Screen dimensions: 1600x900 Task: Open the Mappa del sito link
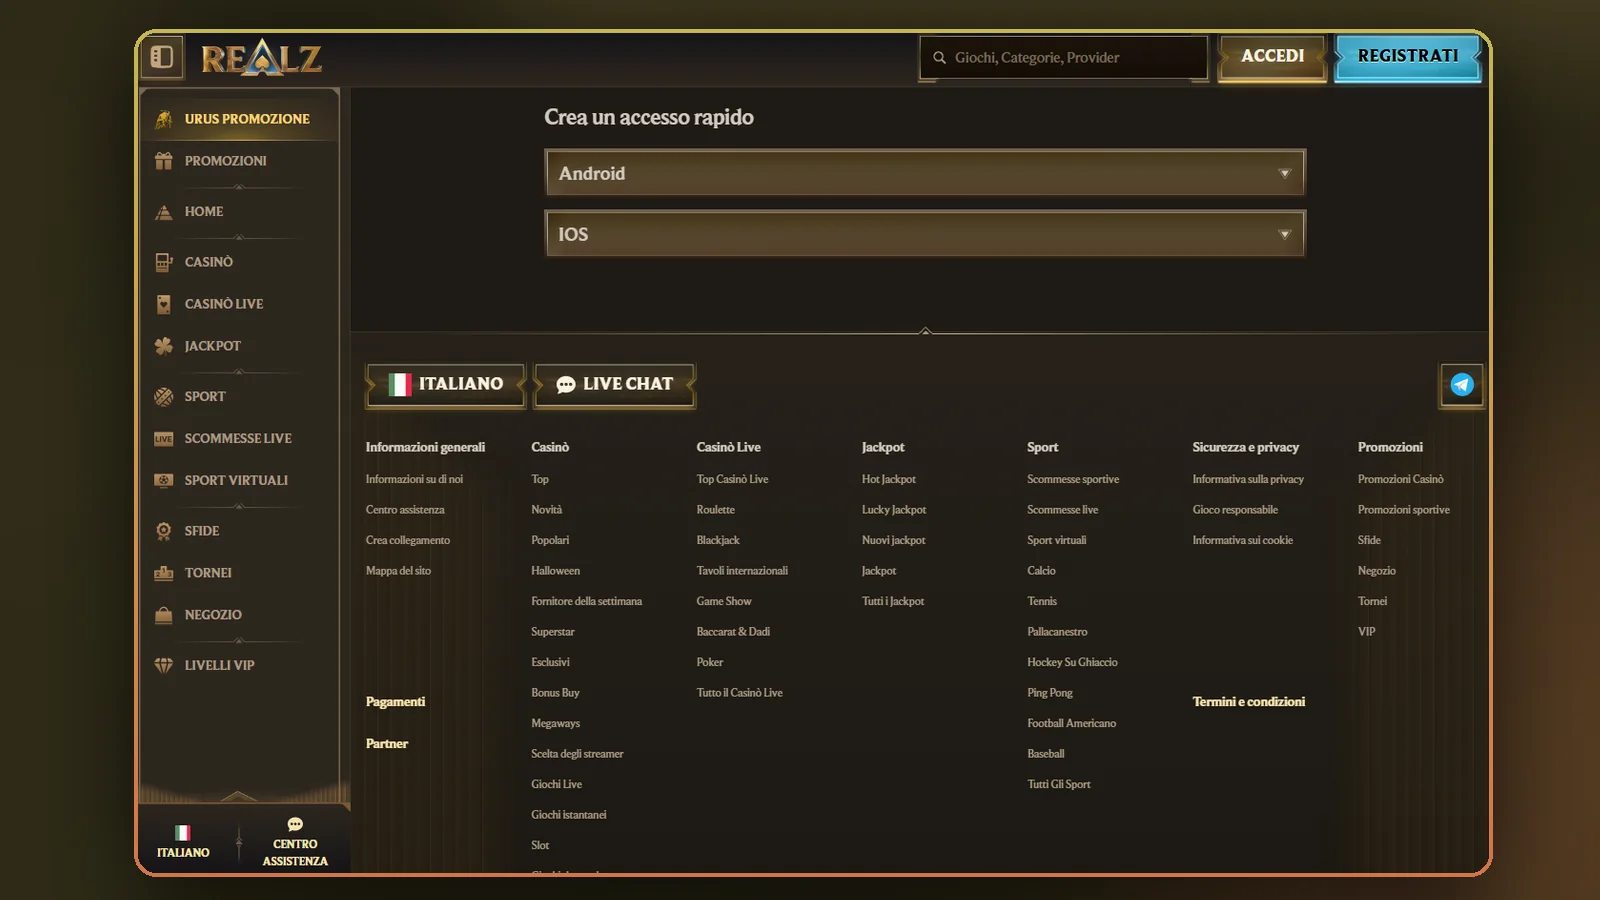click(x=398, y=571)
